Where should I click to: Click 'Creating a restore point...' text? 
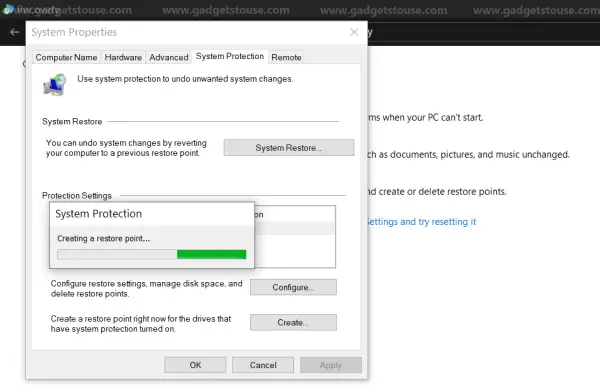point(103,238)
